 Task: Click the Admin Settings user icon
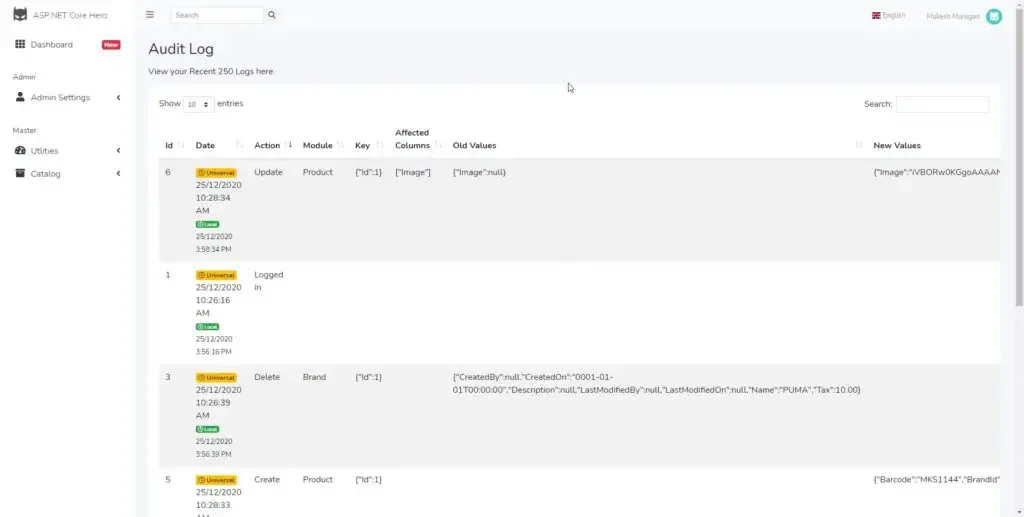click(x=20, y=97)
